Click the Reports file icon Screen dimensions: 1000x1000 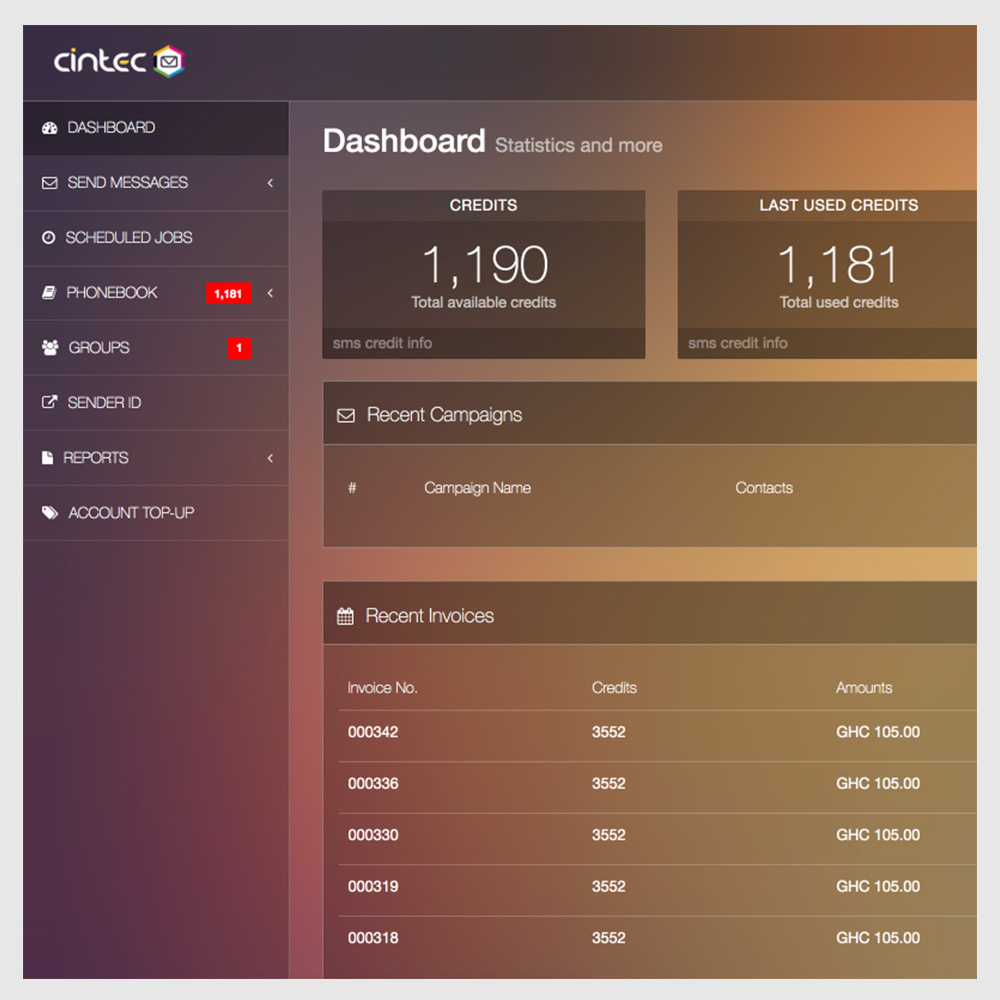pos(47,458)
